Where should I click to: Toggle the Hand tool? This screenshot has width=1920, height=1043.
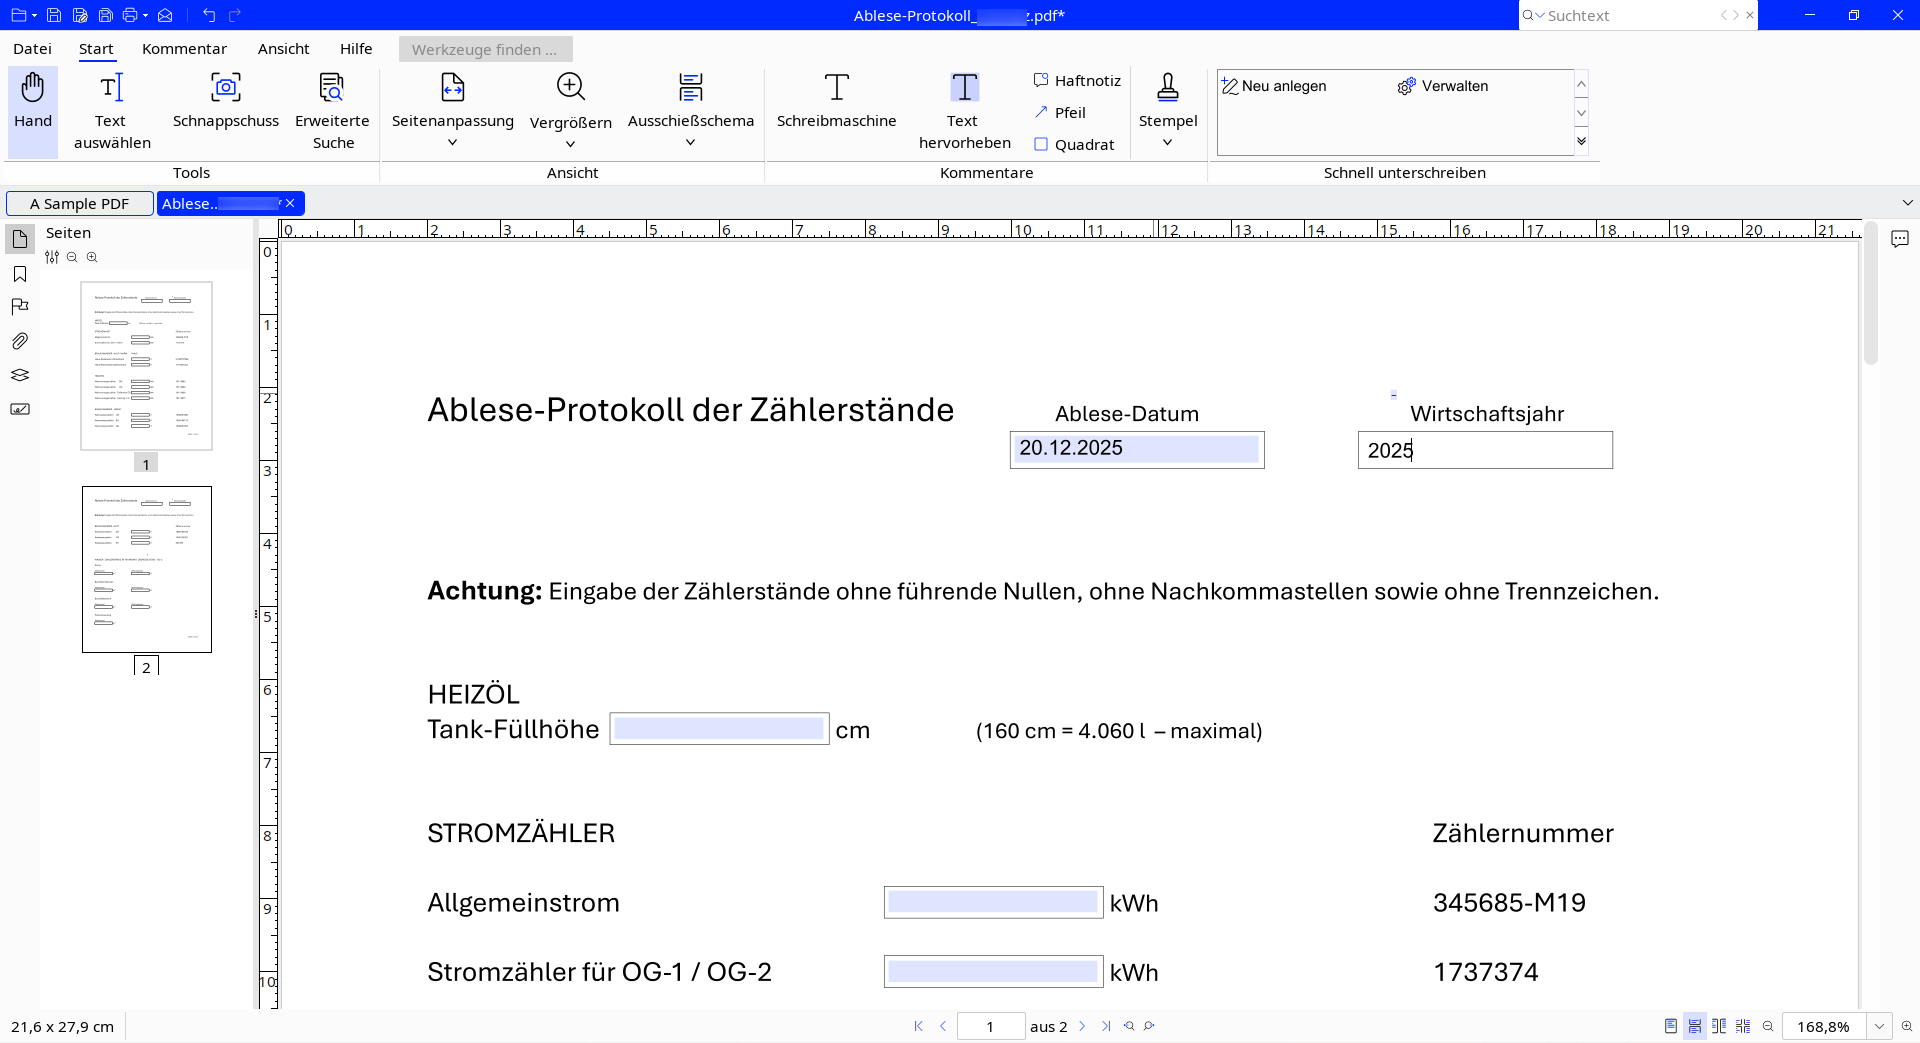[x=33, y=101]
